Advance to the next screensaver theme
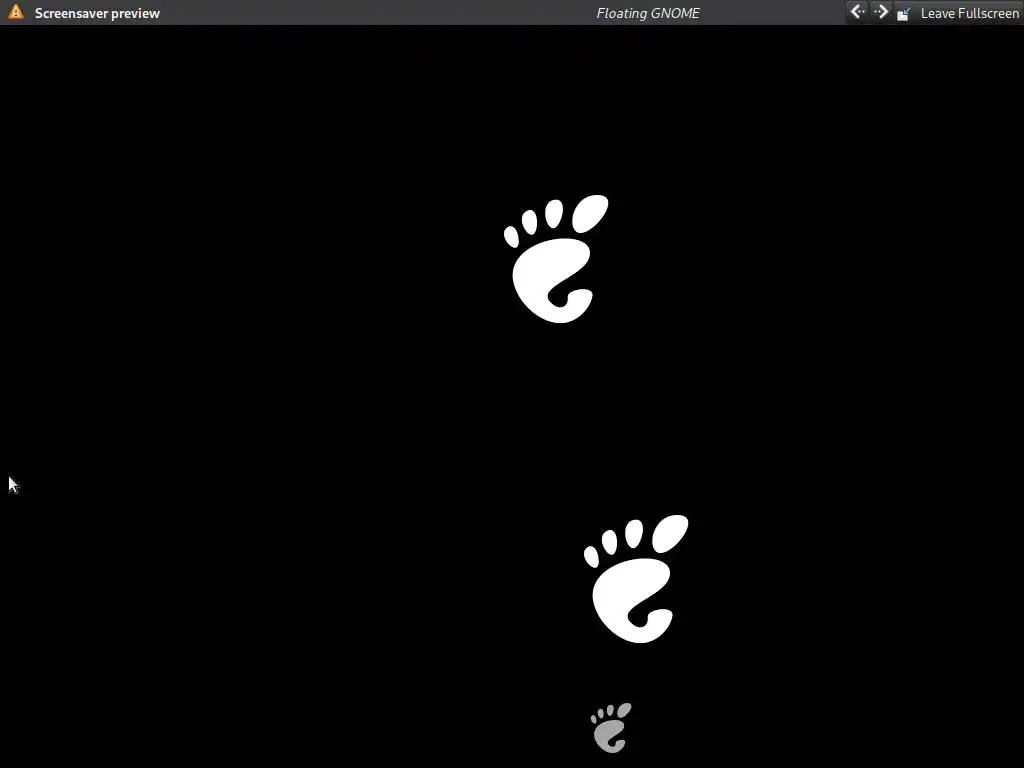Screen dimensions: 1024x768 click(x=881, y=12)
